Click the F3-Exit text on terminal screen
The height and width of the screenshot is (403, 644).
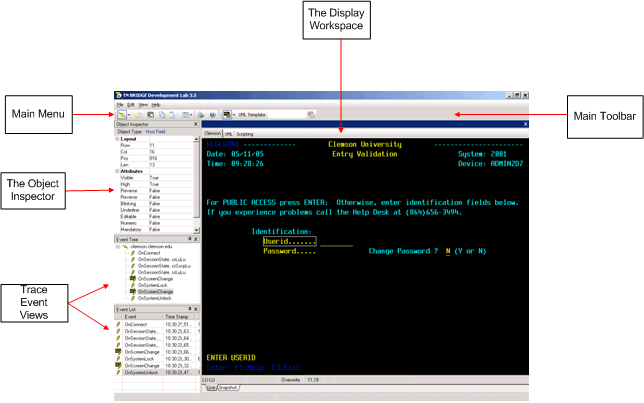point(285,367)
